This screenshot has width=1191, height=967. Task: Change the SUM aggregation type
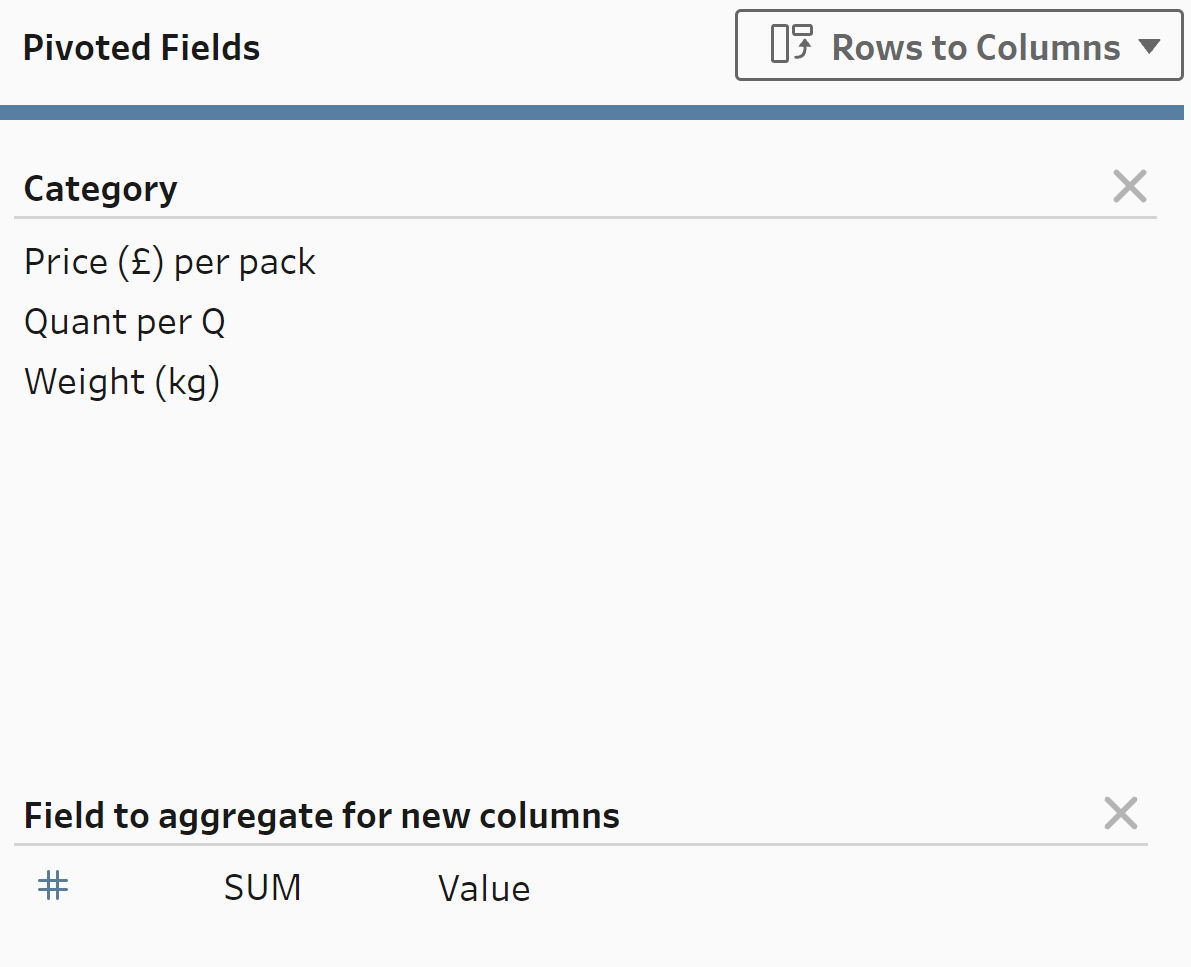[x=262, y=887]
